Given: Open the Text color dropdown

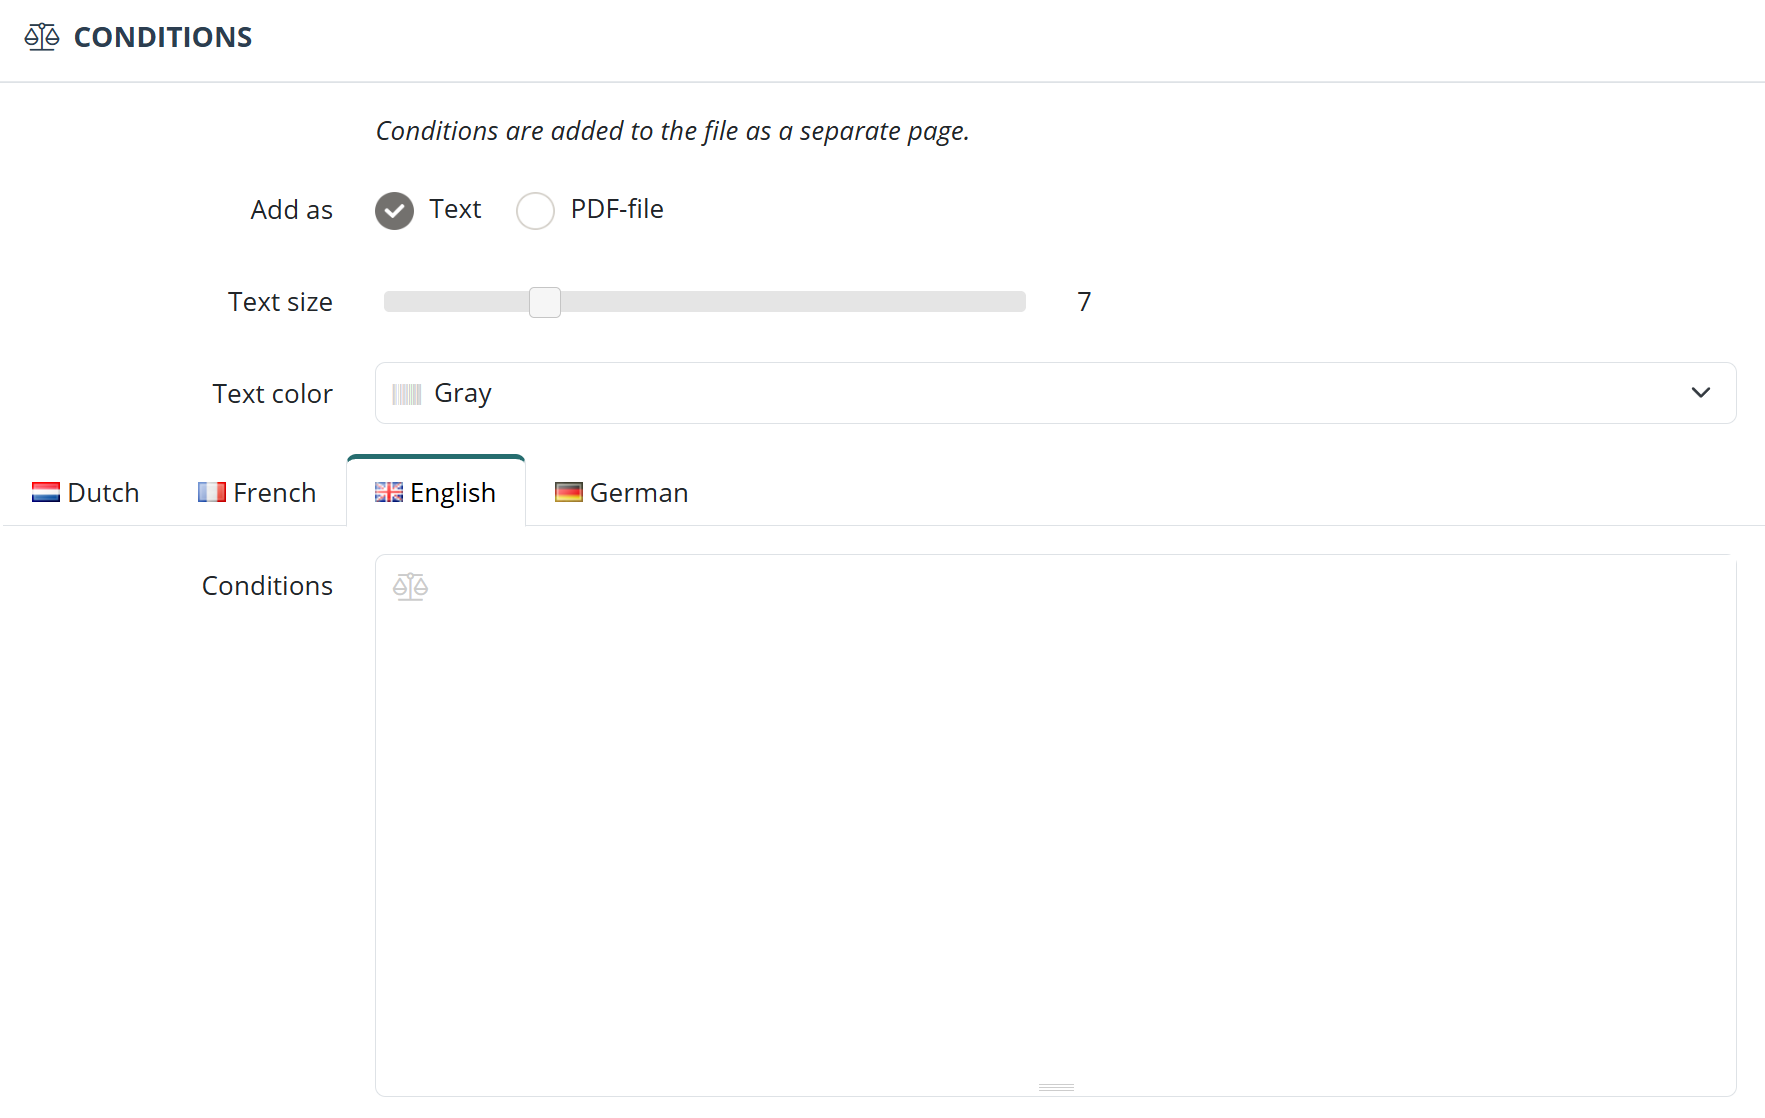Looking at the screenshot, I should (x=1055, y=393).
